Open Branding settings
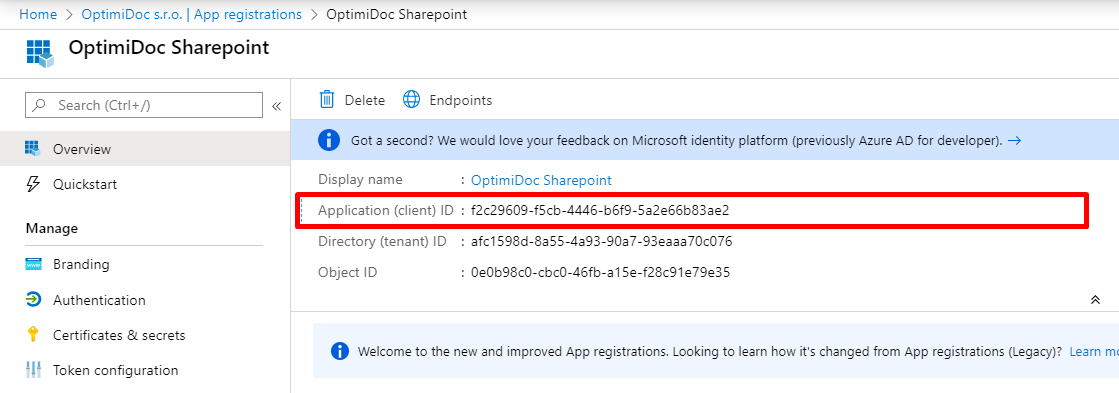 pyautogui.click(x=81, y=264)
